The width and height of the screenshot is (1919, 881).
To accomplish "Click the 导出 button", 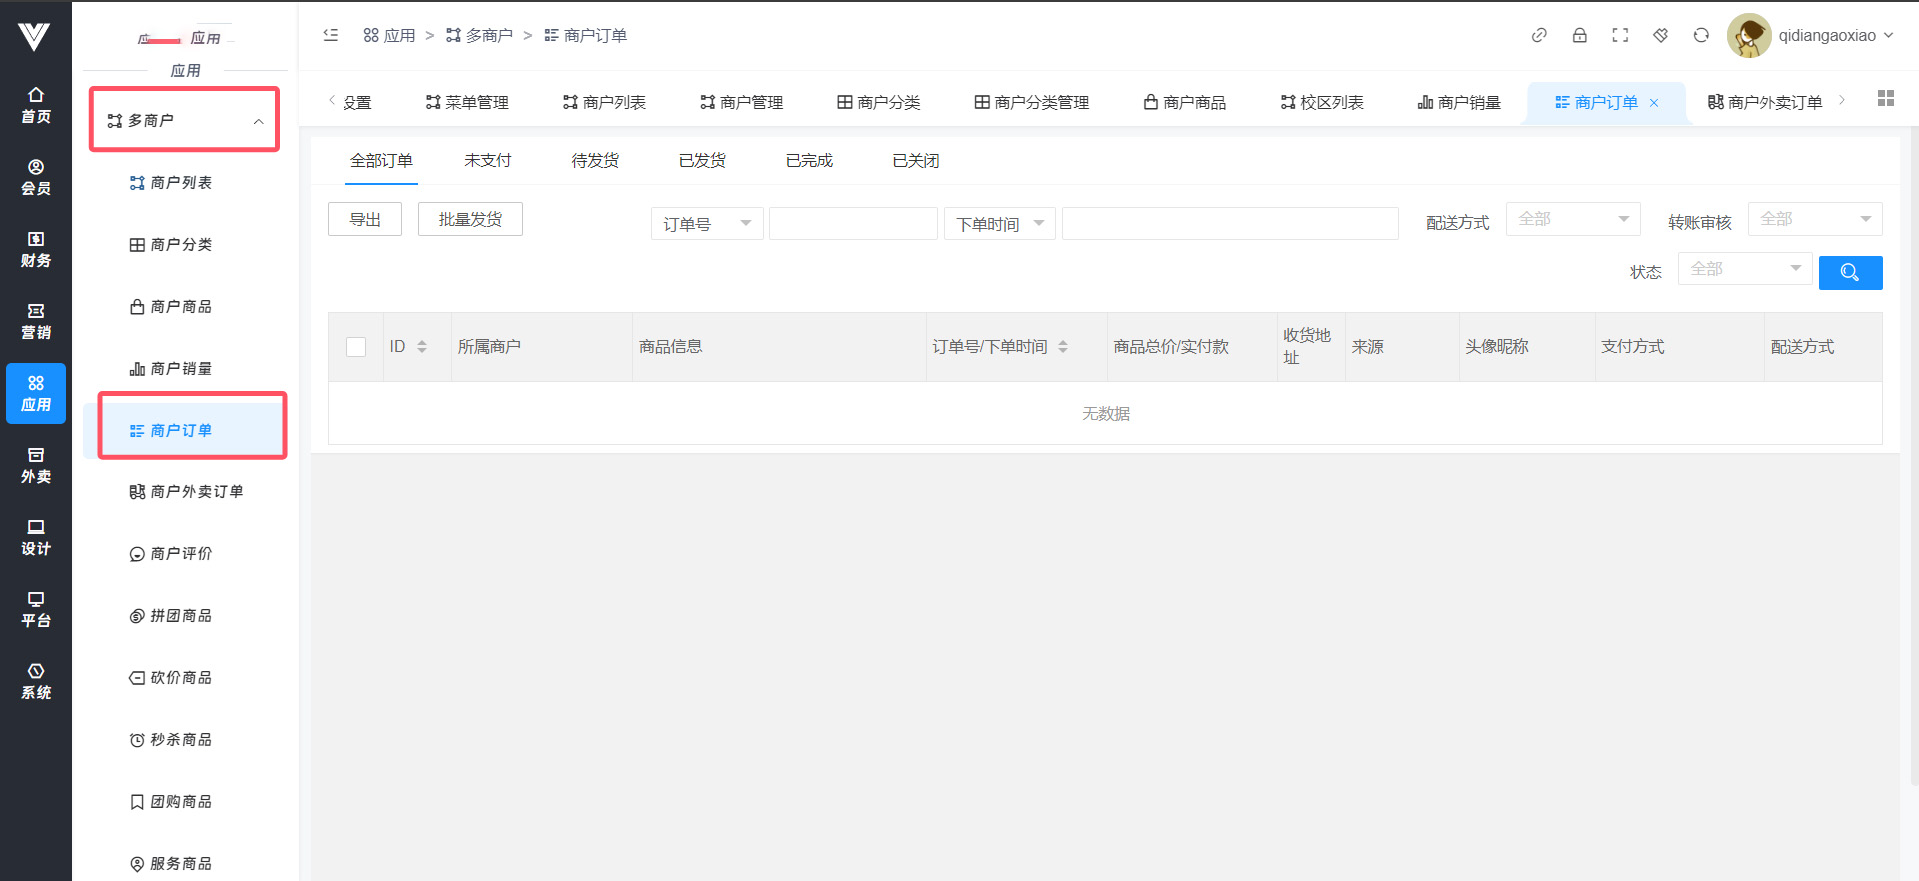I will tap(365, 220).
